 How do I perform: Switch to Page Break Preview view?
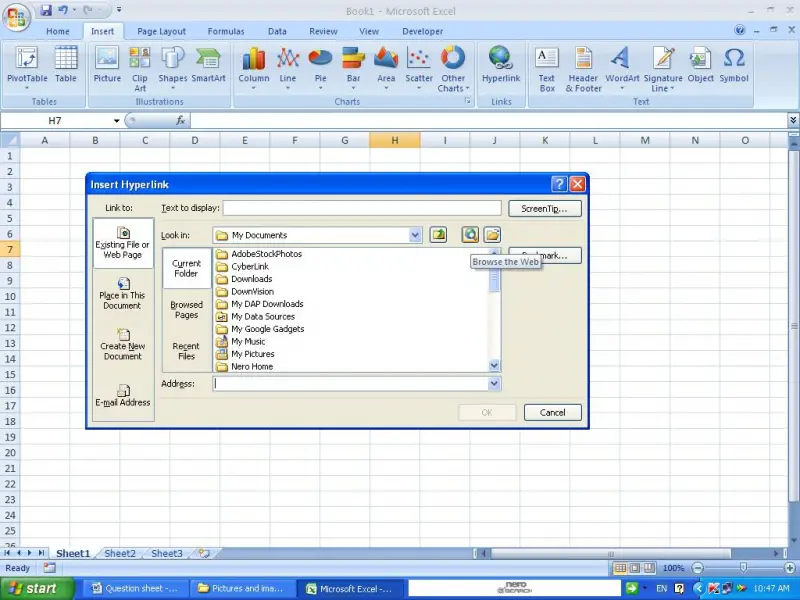649,568
